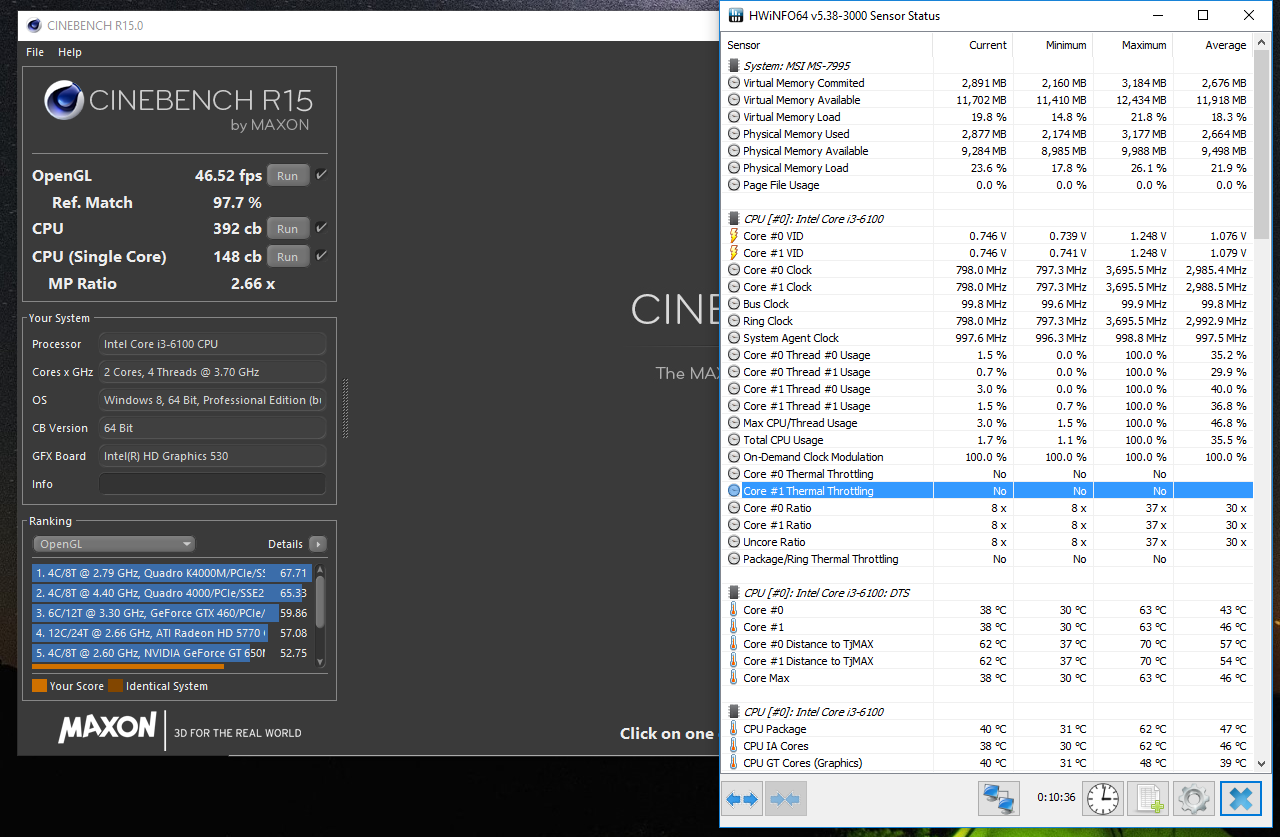Click the Info input field

(x=212, y=484)
